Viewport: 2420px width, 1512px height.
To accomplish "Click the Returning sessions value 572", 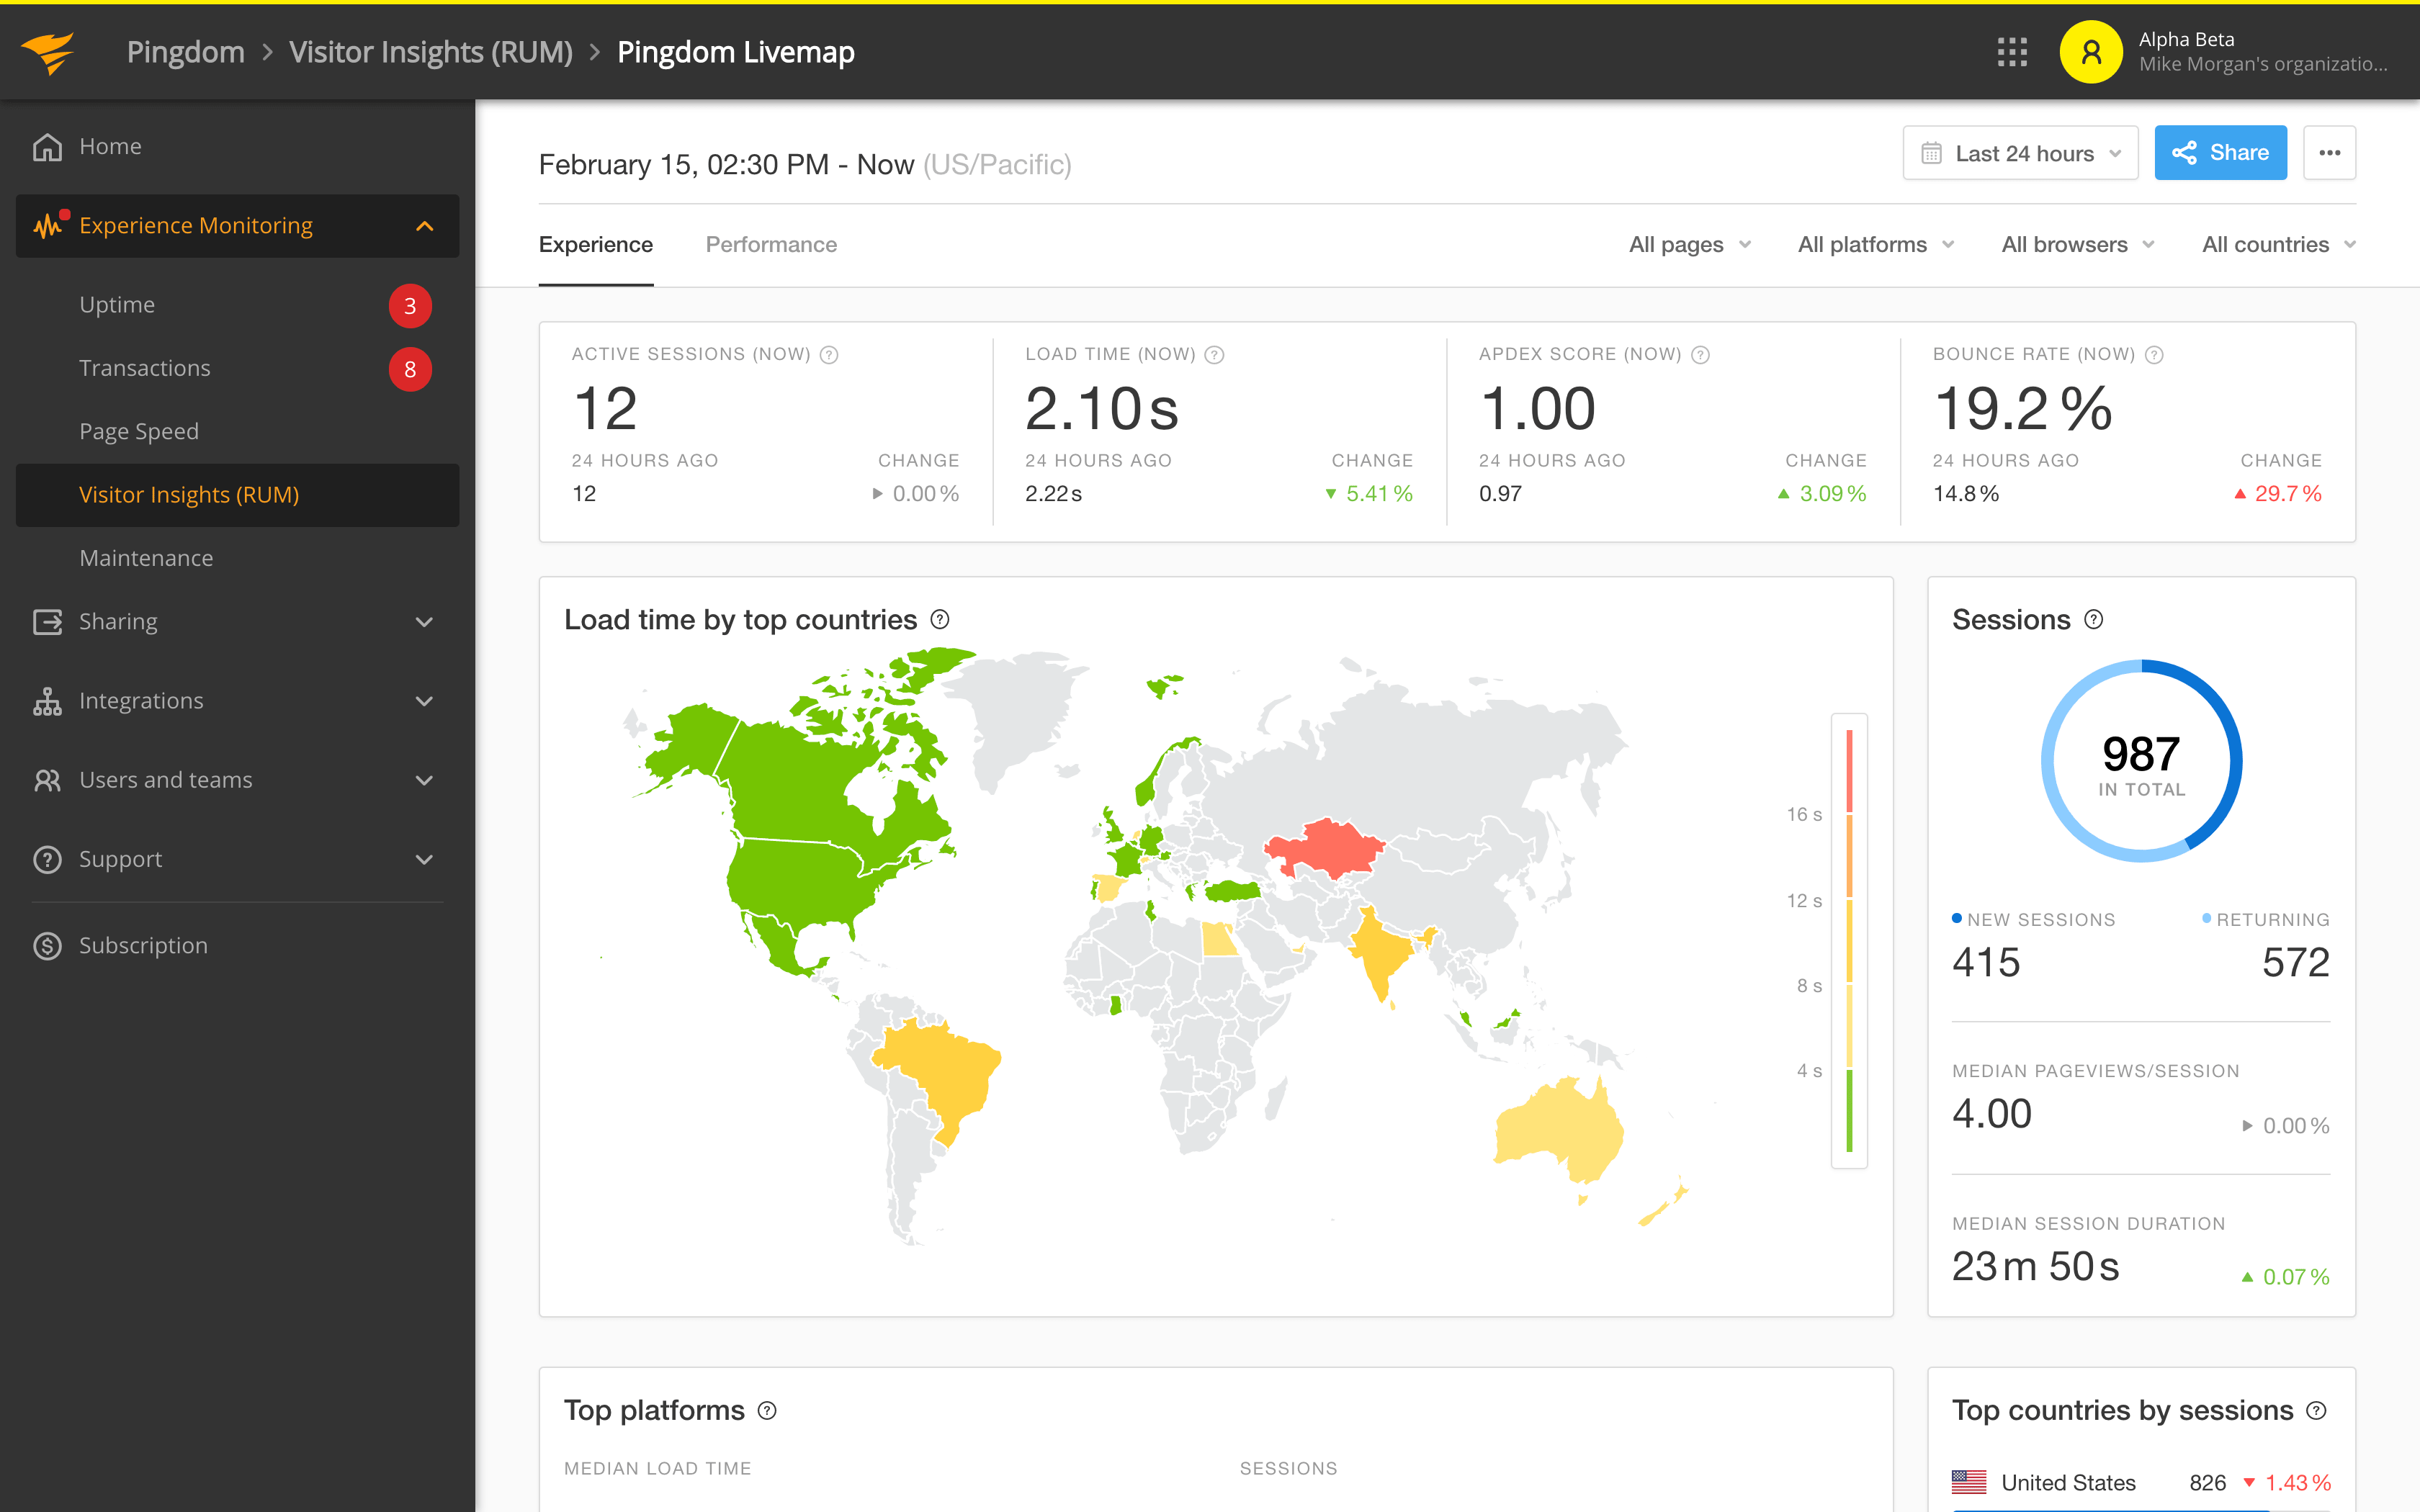I will 2296,962.
